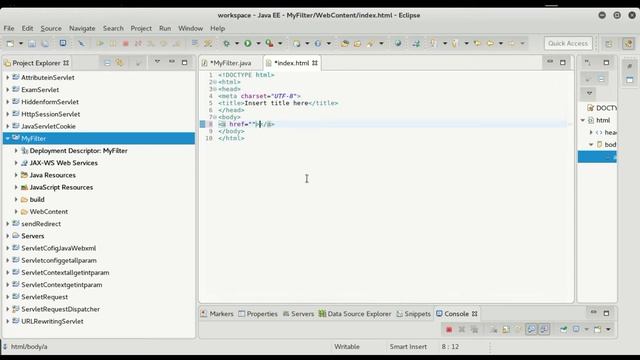Expand the build folder

(x=16, y=199)
